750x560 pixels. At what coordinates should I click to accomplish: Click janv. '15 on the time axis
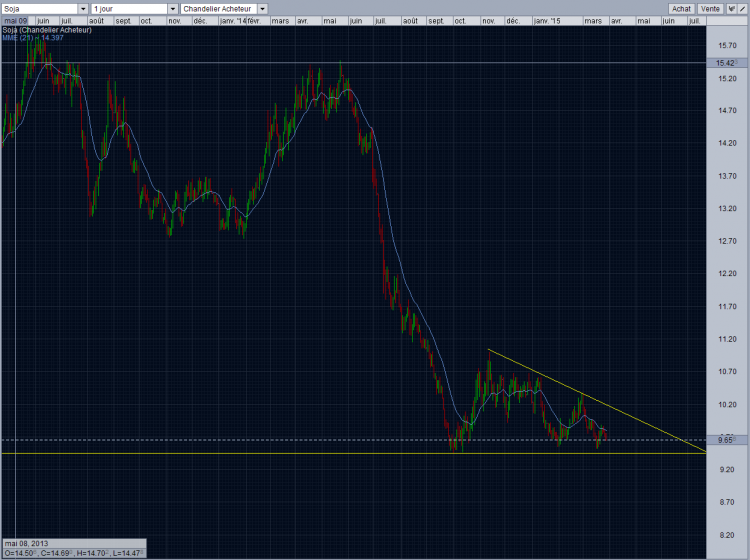coord(547,21)
